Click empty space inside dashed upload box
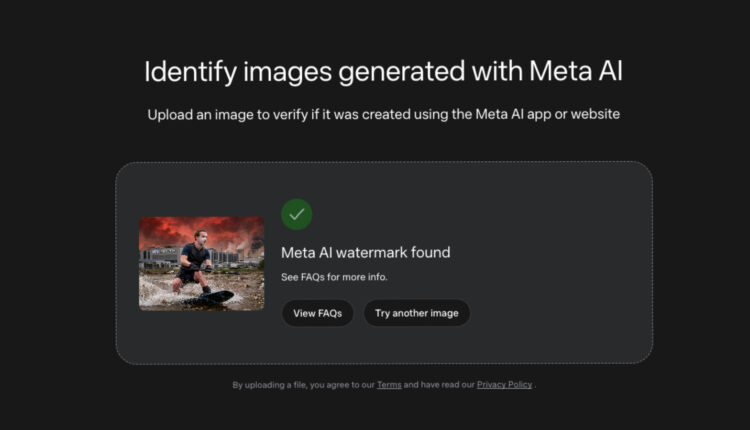The height and width of the screenshot is (430, 750). pos(550,263)
